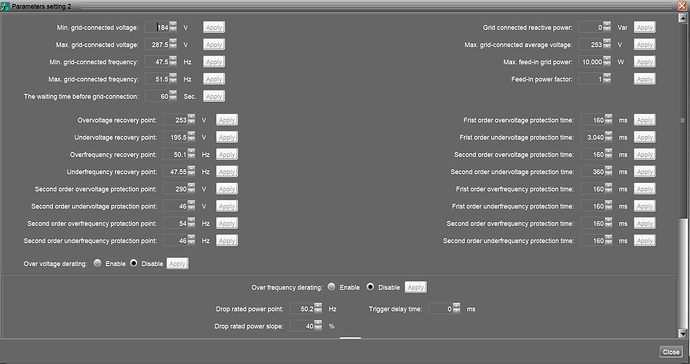690x364 pixels.
Task: Apply Frist order undervoltage protection time
Action: [x=645, y=137]
